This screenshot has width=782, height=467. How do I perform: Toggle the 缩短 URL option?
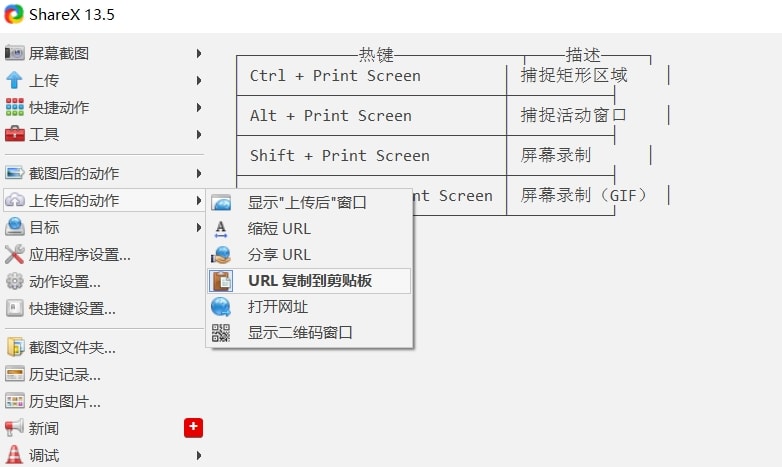[309, 229]
